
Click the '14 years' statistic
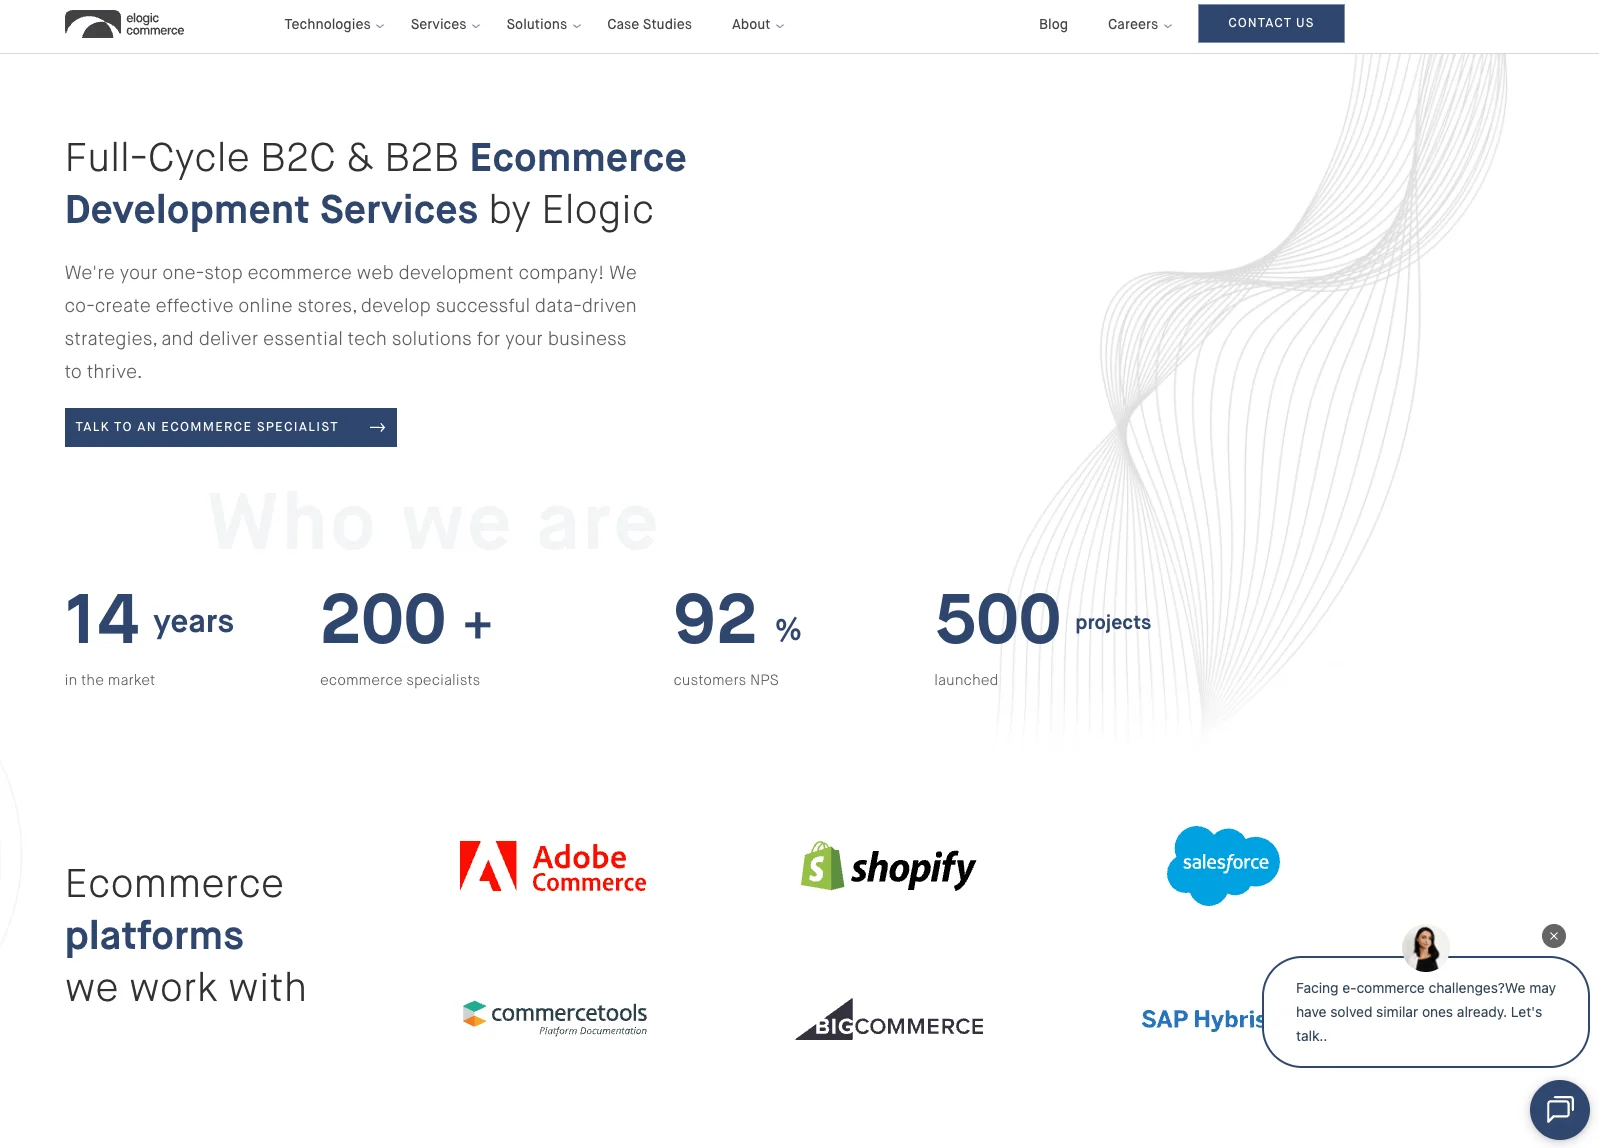[149, 619]
